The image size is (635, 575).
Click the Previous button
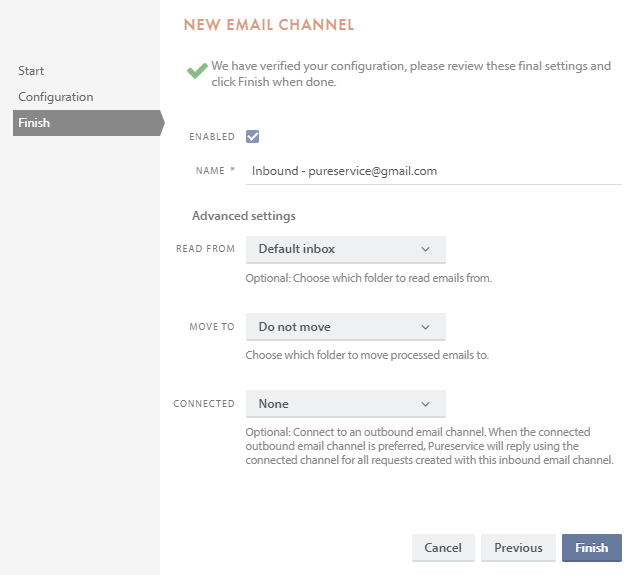coord(518,548)
